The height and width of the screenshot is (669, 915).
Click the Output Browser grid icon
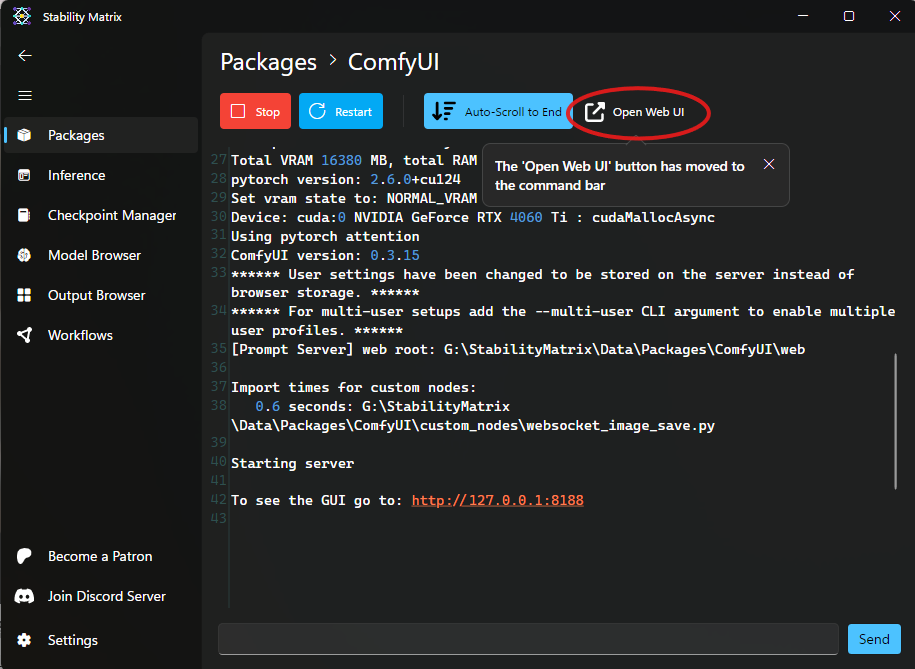24,295
